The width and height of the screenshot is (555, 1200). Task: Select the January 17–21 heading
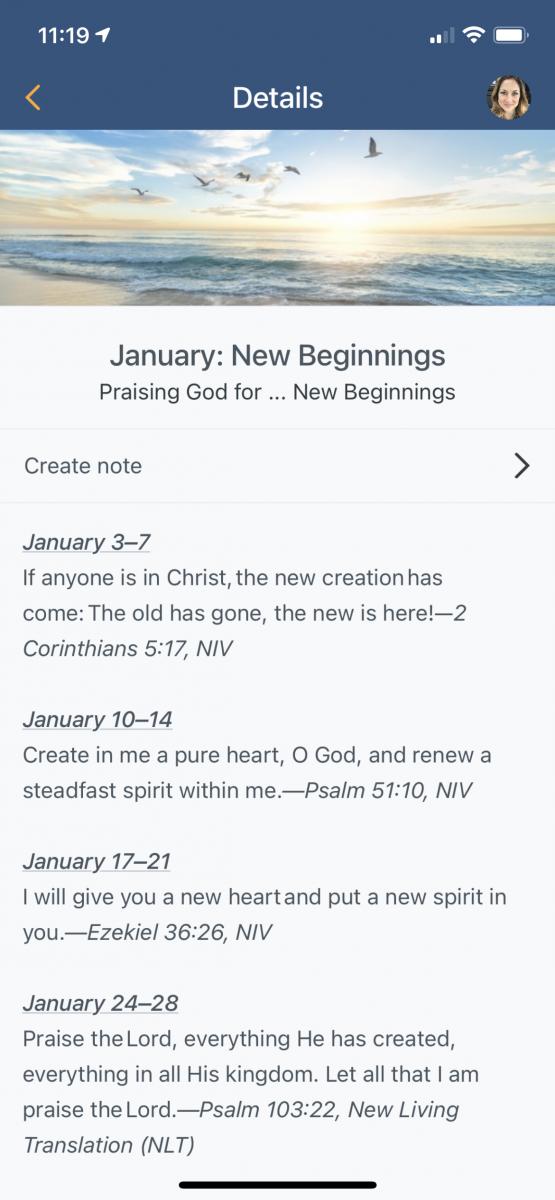pos(96,861)
